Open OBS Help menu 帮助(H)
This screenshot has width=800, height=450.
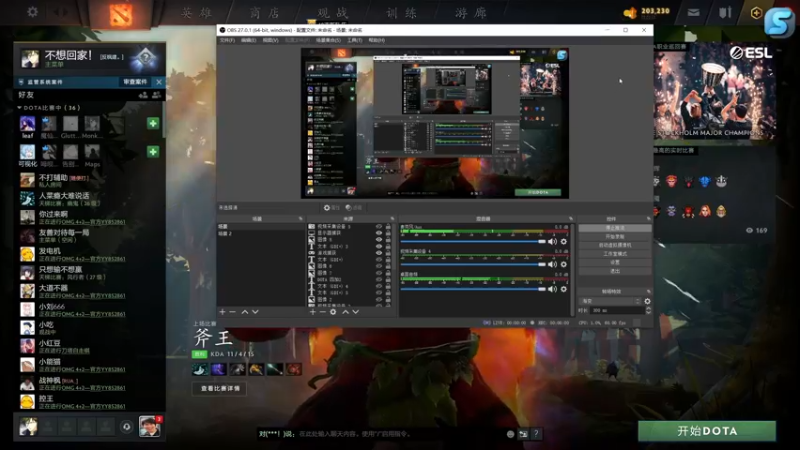pos(377,40)
